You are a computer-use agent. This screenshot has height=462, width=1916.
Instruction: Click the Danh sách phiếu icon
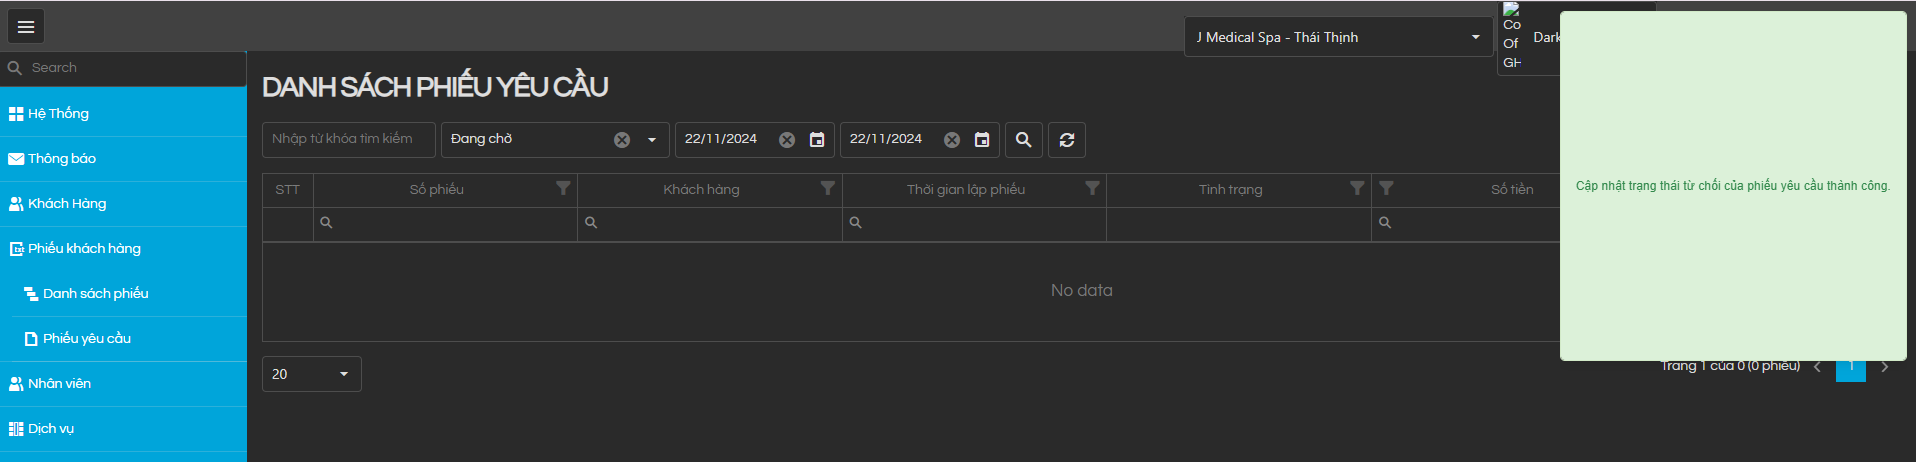point(31,294)
